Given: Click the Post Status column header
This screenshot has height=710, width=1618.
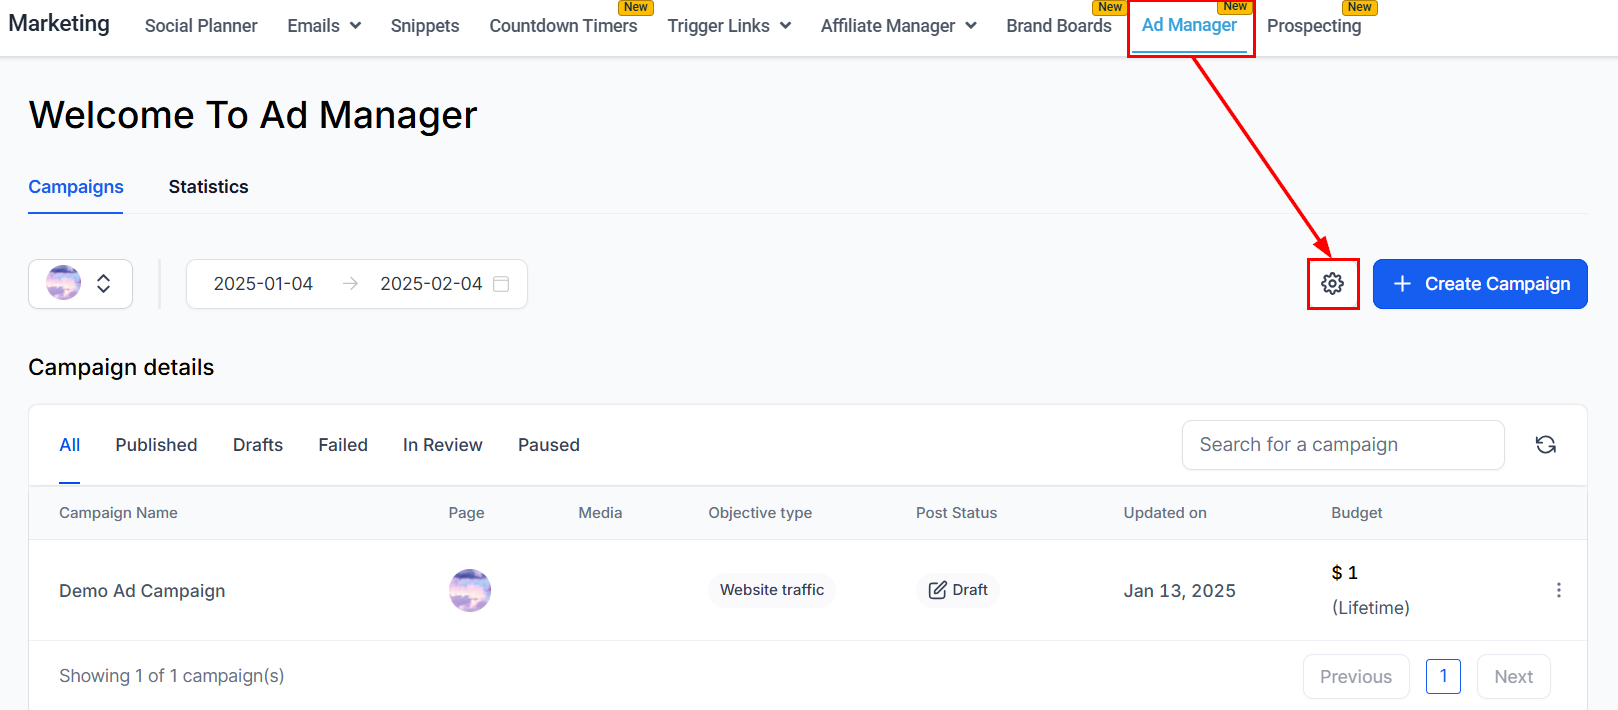Looking at the screenshot, I should [x=956, y=513].
